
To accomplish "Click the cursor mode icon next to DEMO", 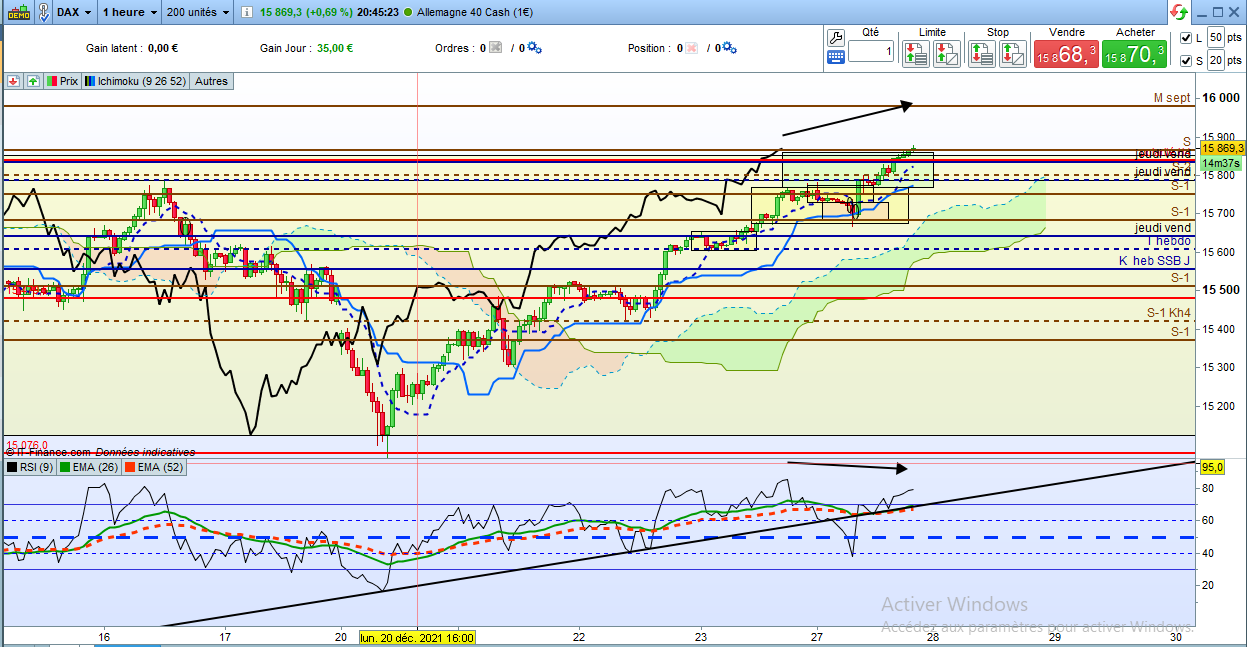I will pyautogui.click(x=45, y=12).
